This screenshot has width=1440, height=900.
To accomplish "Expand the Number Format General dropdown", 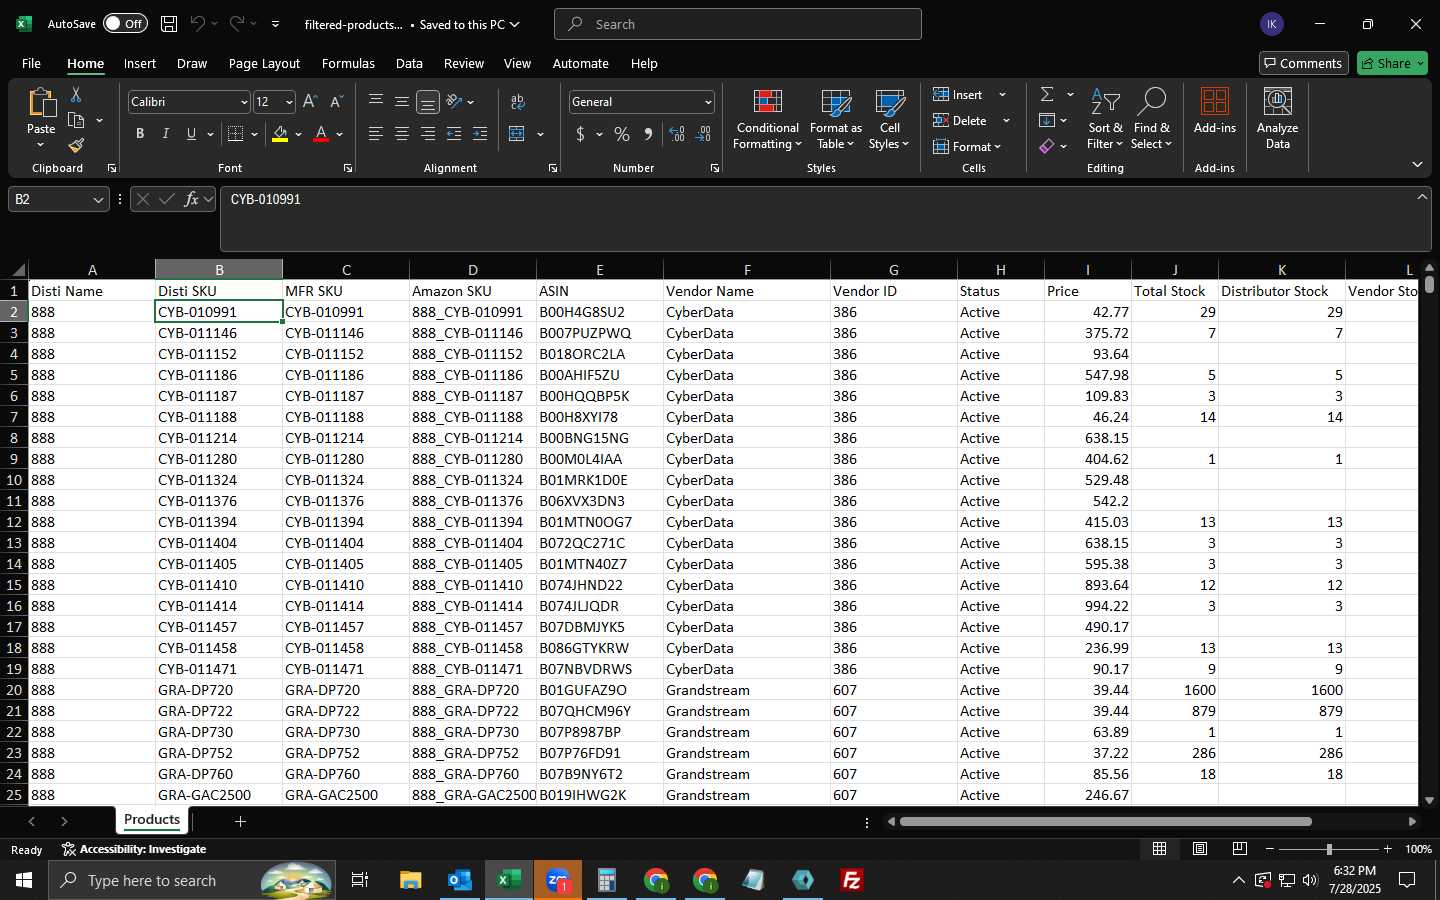I will (x=708, y=102).
